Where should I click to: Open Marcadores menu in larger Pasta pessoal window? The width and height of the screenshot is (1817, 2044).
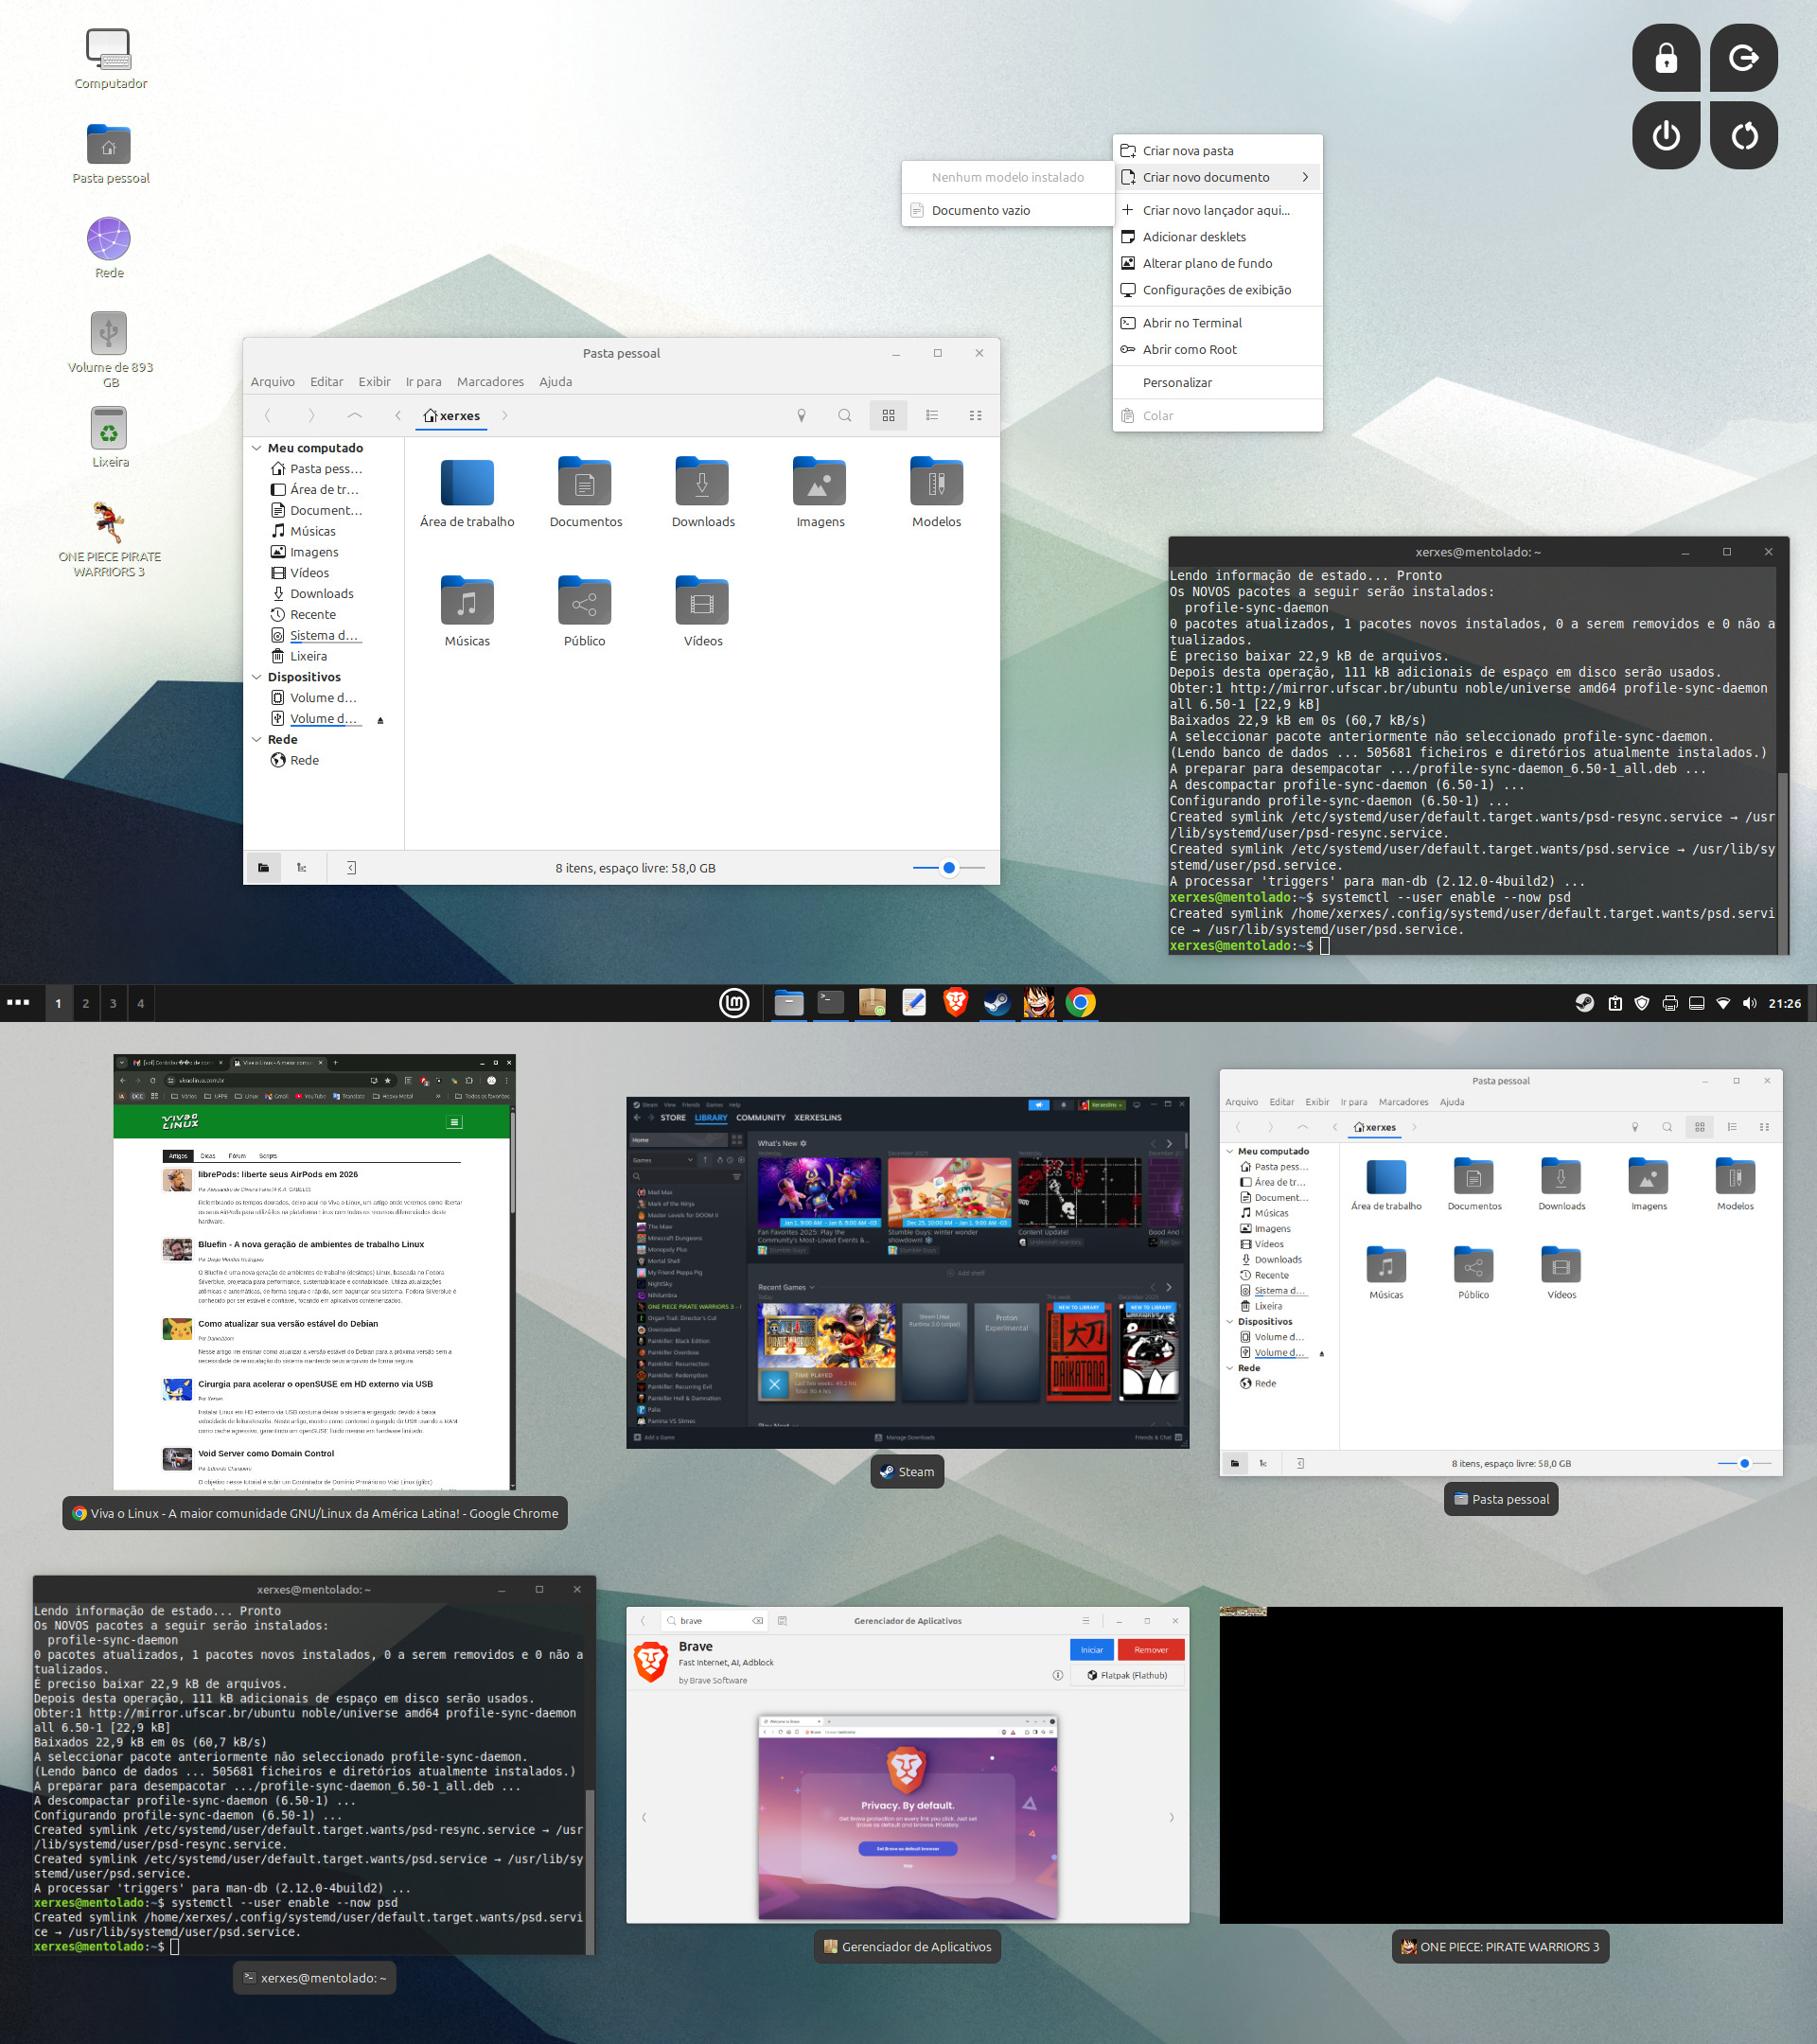pyautogui.click(x=490, y=381)
